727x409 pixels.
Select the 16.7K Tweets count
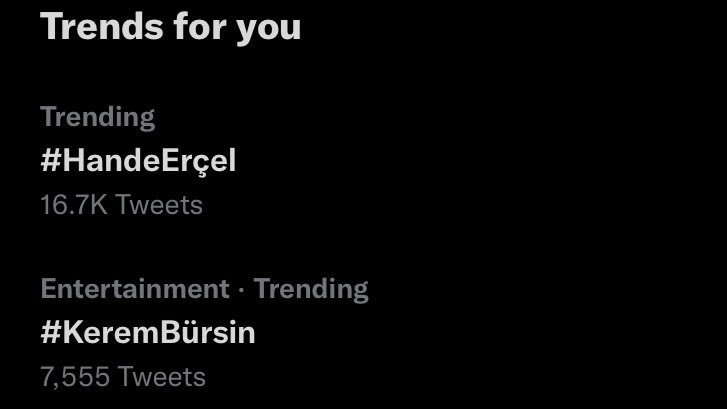click(x=121, y=205)
